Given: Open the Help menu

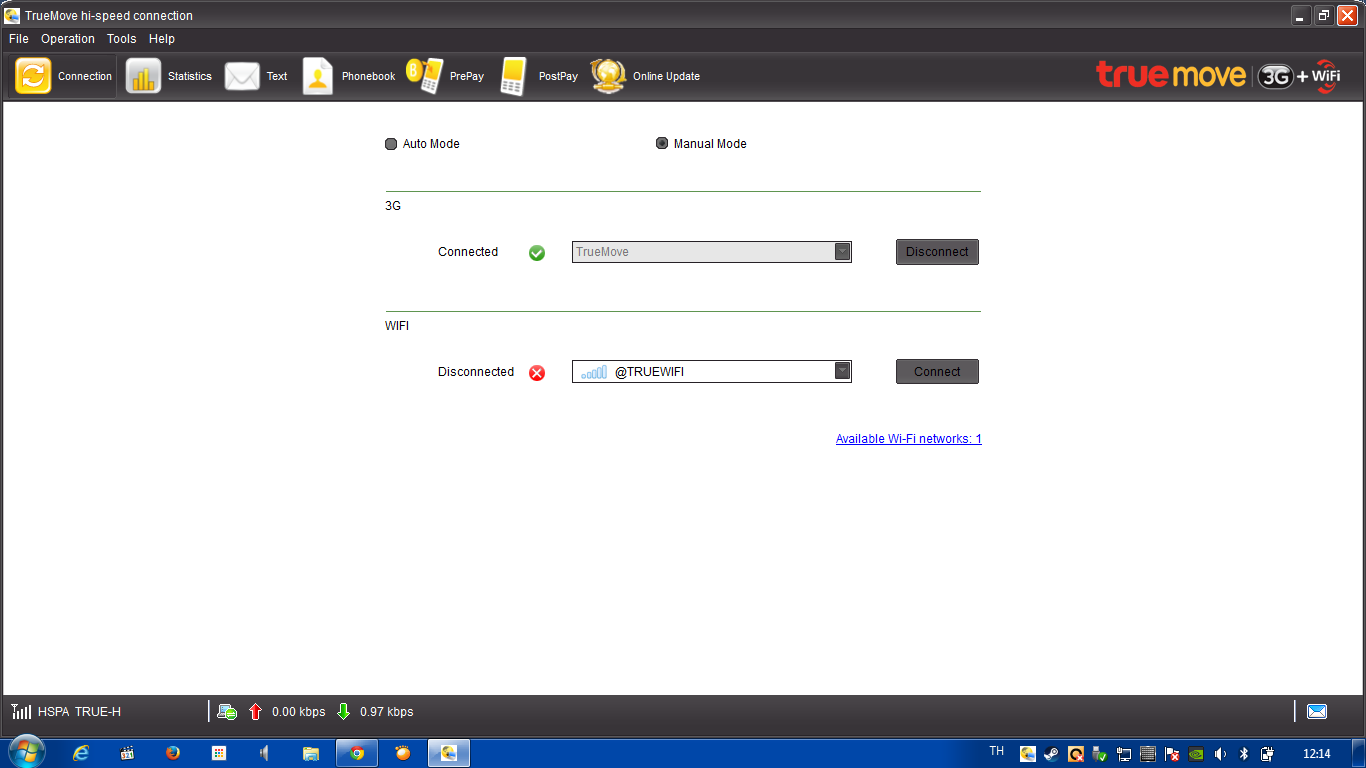Looking at the screenshot, I should point(162,39).
